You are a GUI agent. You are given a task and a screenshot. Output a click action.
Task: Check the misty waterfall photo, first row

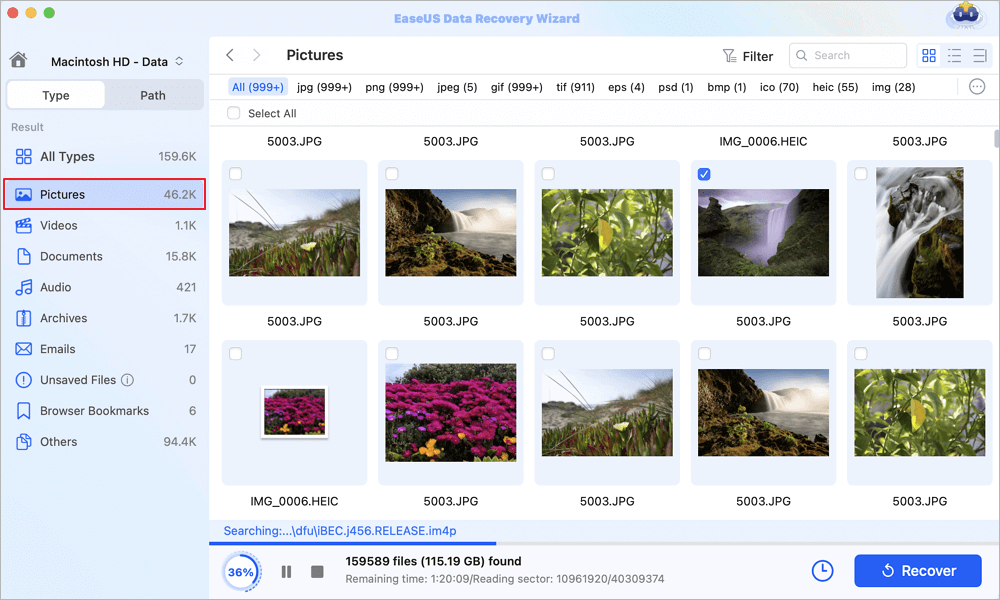392,173
